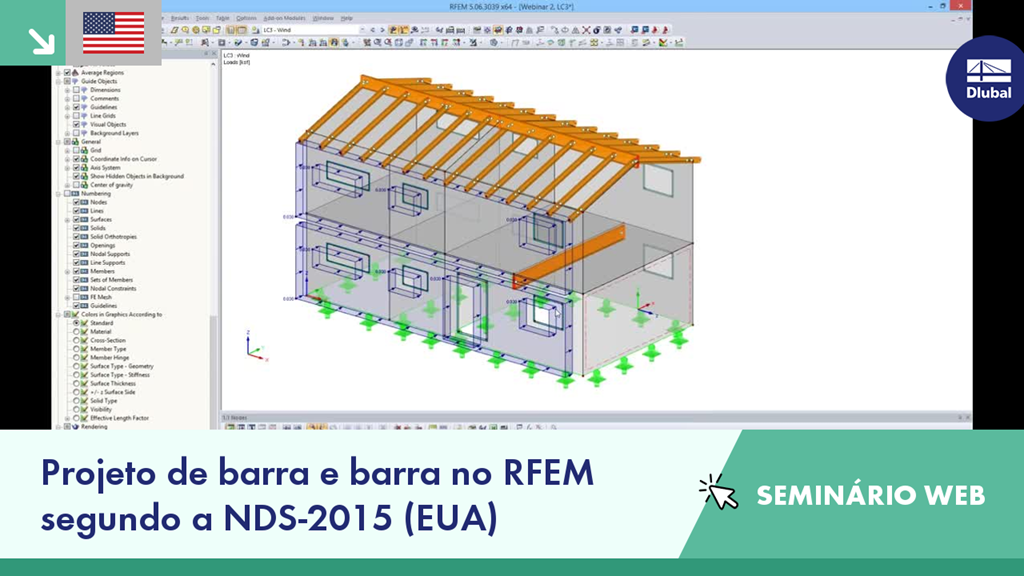Viewport: 1024px width, 576px height.
Task: Click the video title 'Projeto de barra e barra no RFEM'
Action: (x=317, y=473)
